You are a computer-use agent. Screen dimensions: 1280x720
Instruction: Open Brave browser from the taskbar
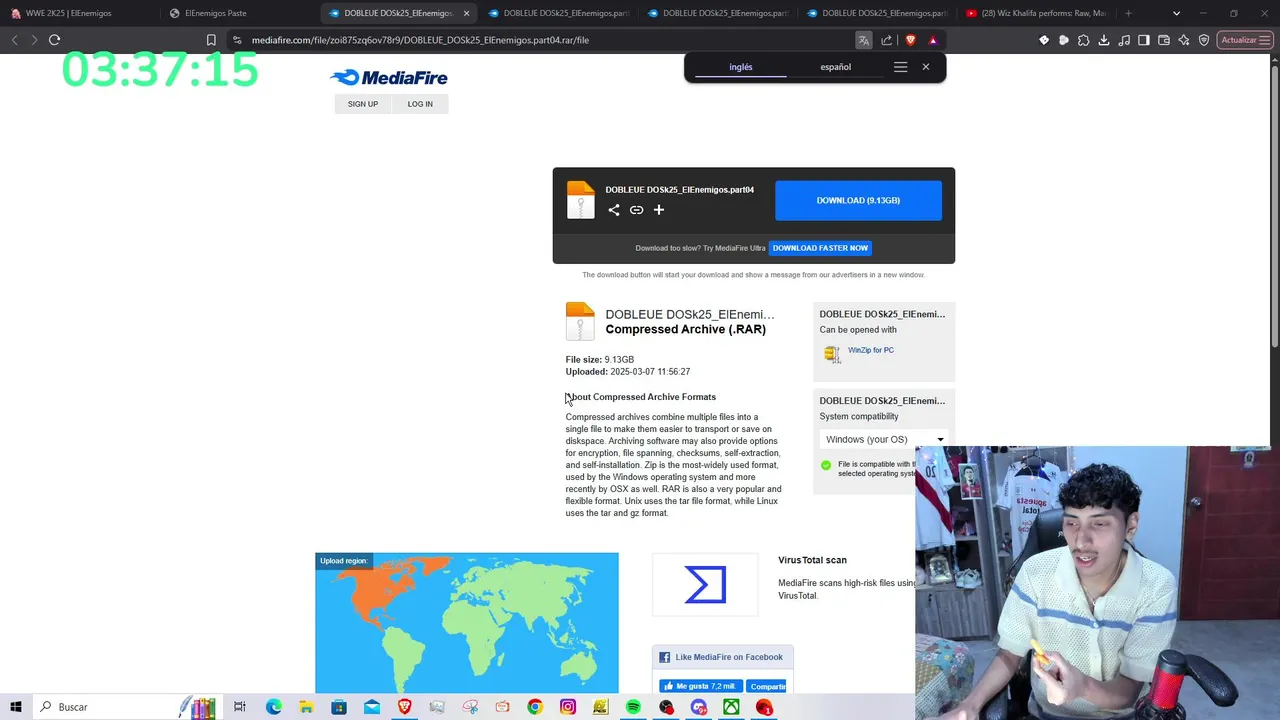click(404, 707)
